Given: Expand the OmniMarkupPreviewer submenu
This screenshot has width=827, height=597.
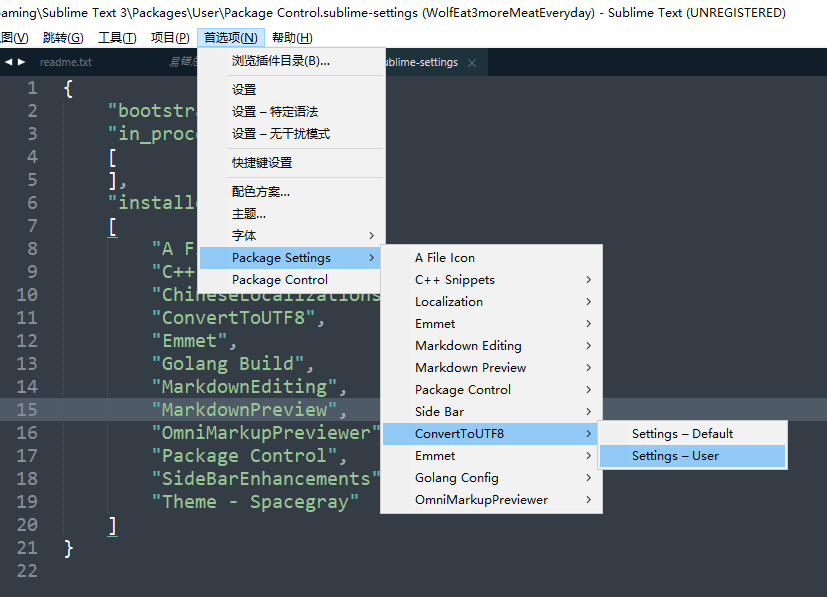Looking at the screenshot, I should [x=492, y=500].
